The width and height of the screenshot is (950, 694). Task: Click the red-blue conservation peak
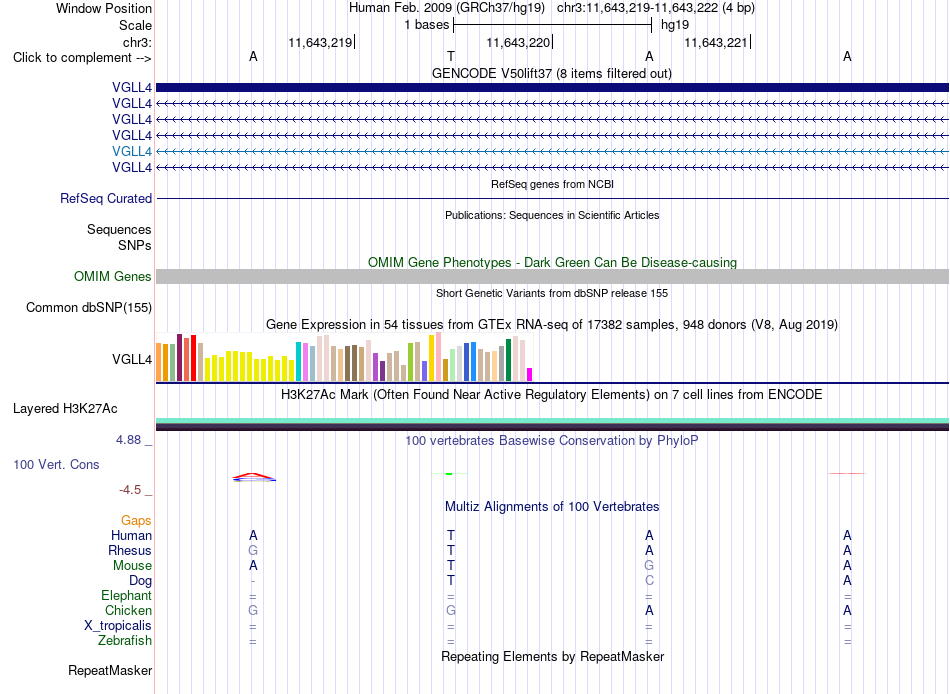point(254,477)
